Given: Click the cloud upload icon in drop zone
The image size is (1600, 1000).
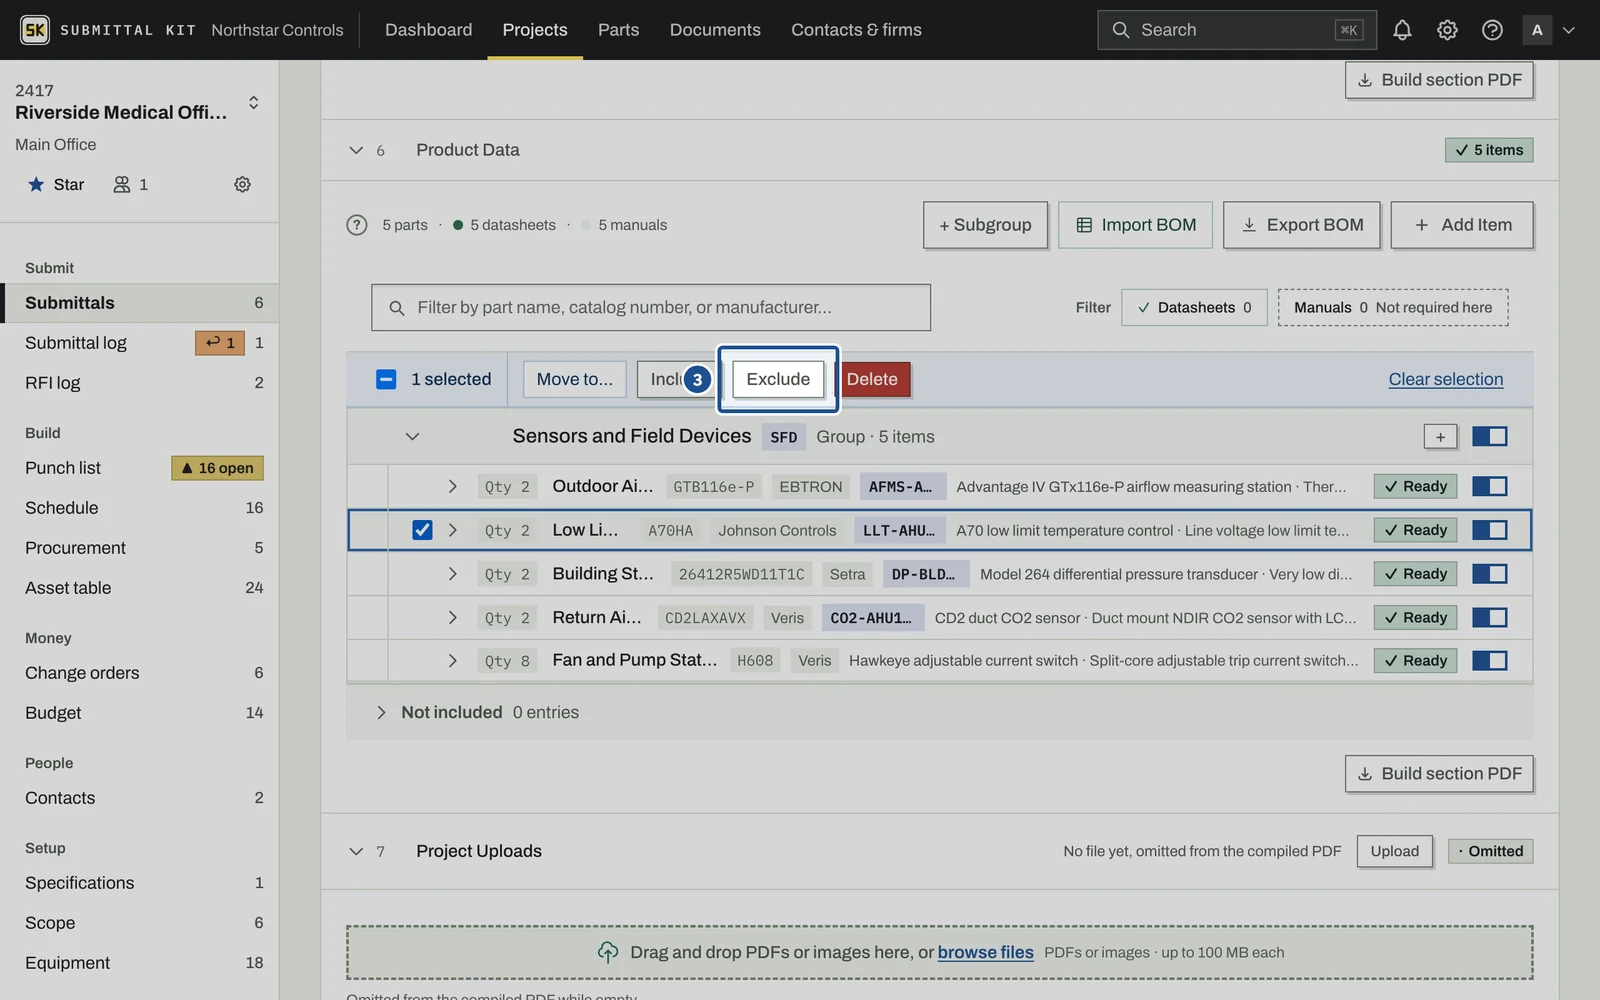Looking at the screenshot, I should coord(608,952).
